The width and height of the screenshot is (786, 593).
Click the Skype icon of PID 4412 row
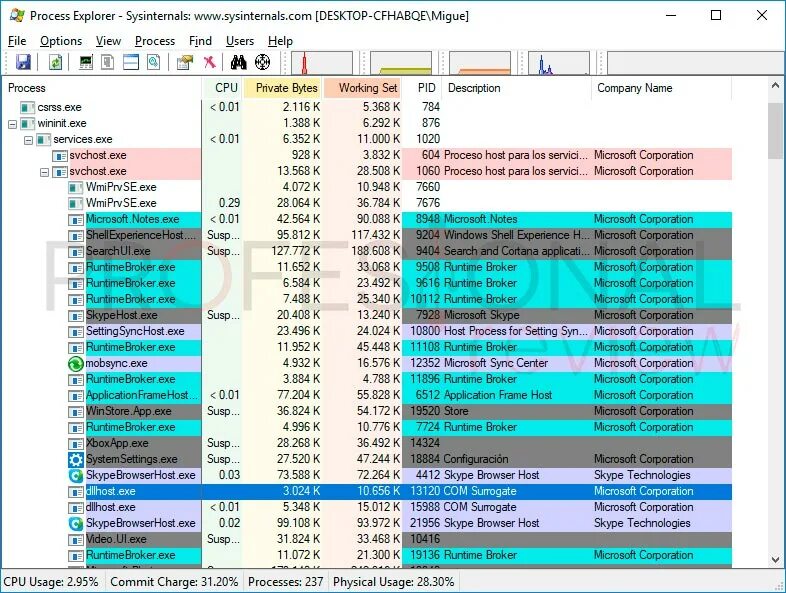point(76,476)
